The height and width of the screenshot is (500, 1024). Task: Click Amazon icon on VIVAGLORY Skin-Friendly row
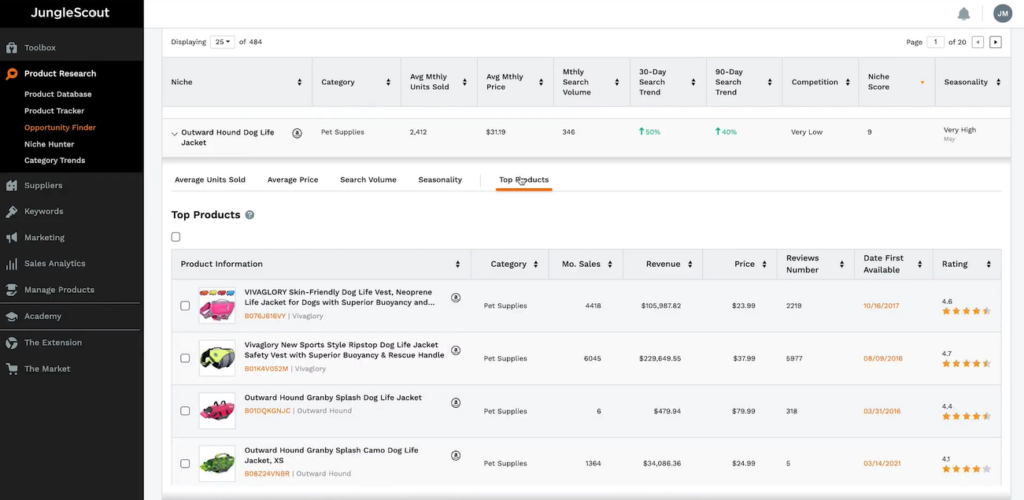point(456,298)
